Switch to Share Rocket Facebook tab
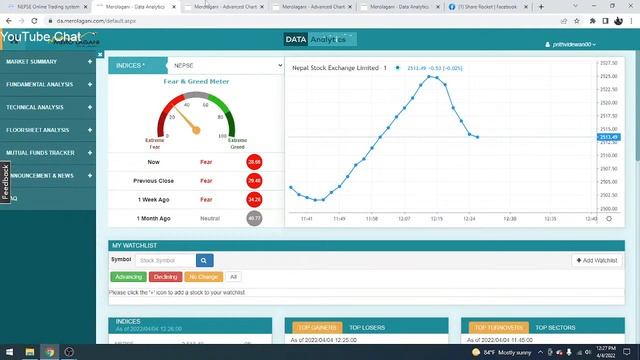640x360 pixels. 488,7
